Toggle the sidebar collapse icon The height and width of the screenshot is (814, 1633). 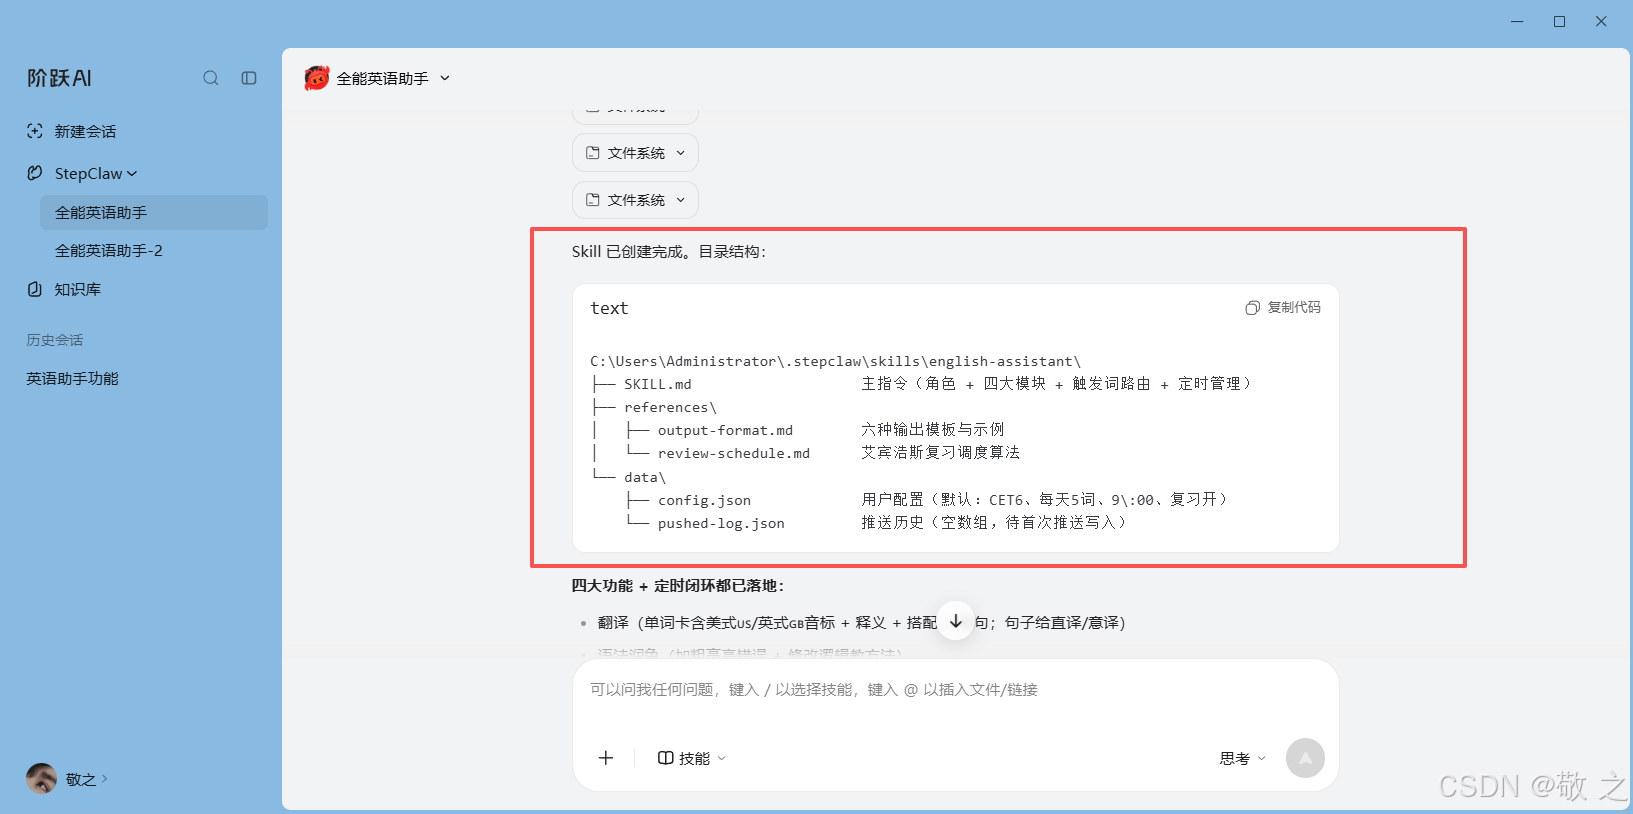click(249, 78)
